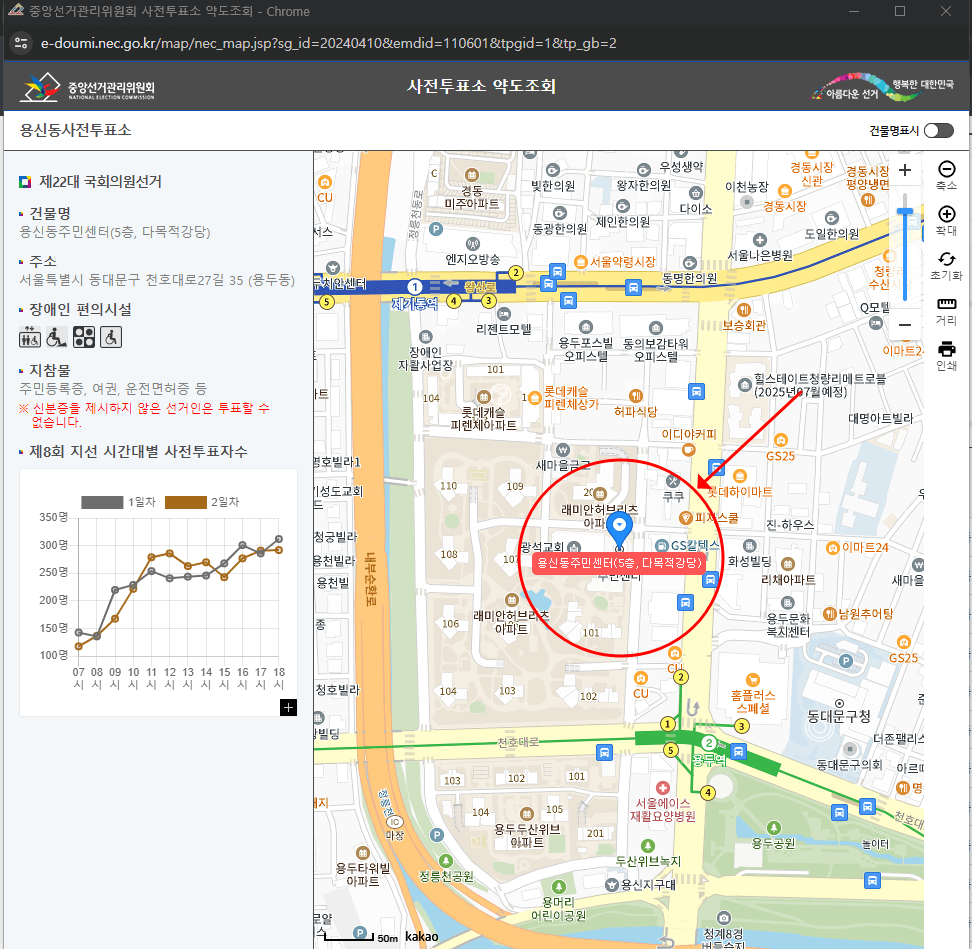Click the 중앙선거관리위원회 logo
This screenshot has height=949, width=972.
tap(87, 87)
